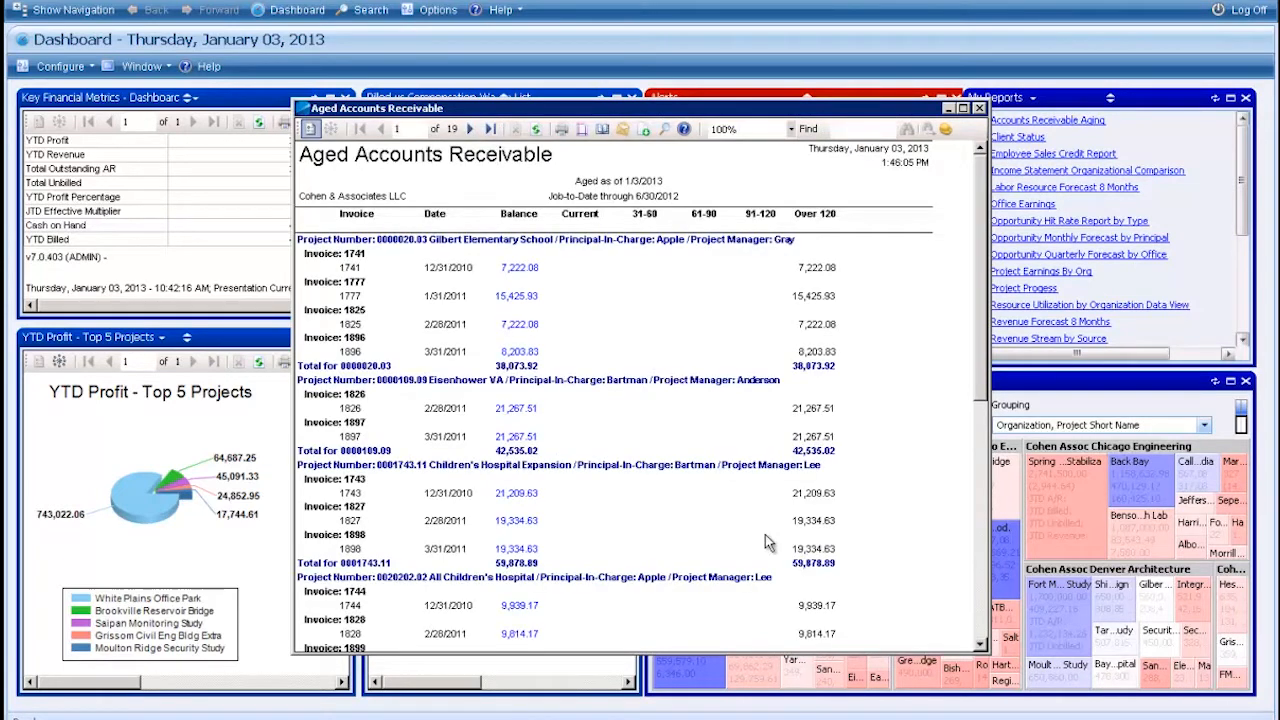Collapse the My Reports panel with up-down arrows
Image resolution: width=1280 pixels, height=720 pixels.
(x=1110, y=98)
